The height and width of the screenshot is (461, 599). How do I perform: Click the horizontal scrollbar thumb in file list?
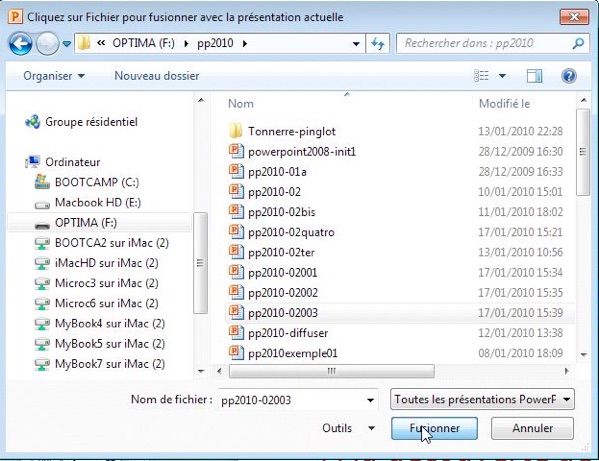pyautogui.click(x=331, y=371)
